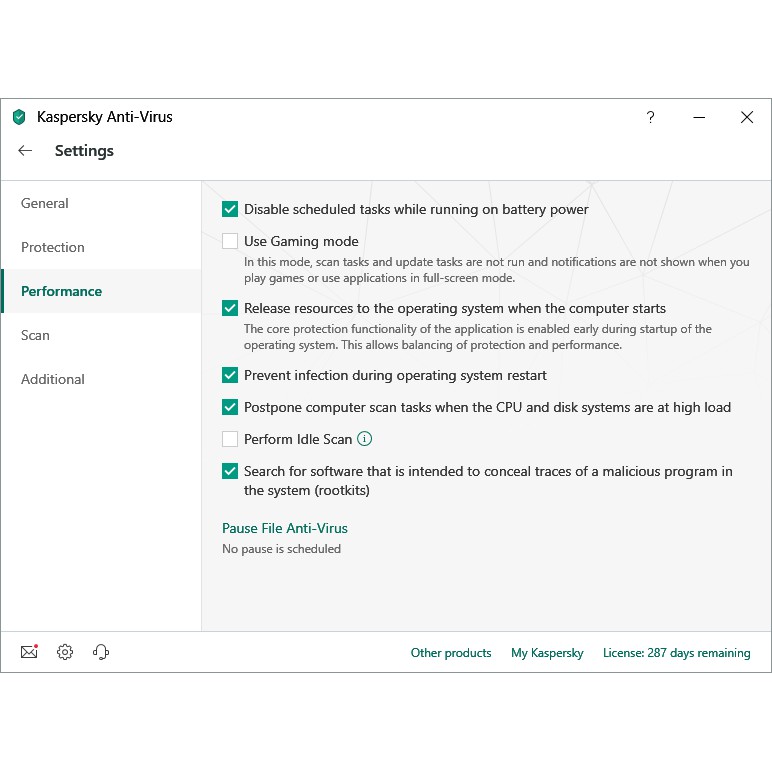Enable the Perform Idle Scan checkbox
Viewport: 772px width, 772px height.
coord(230,439)
